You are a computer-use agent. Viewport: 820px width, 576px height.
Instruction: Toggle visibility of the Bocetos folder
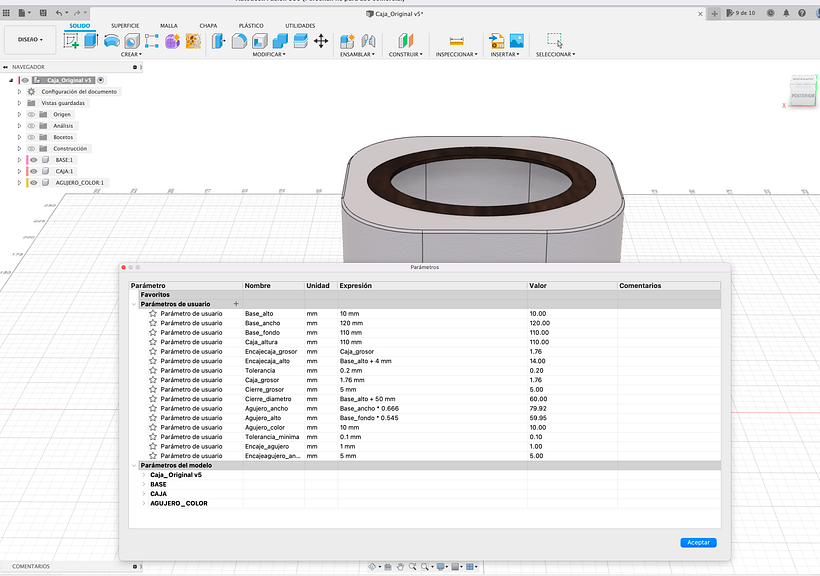(x=31, y=137)
